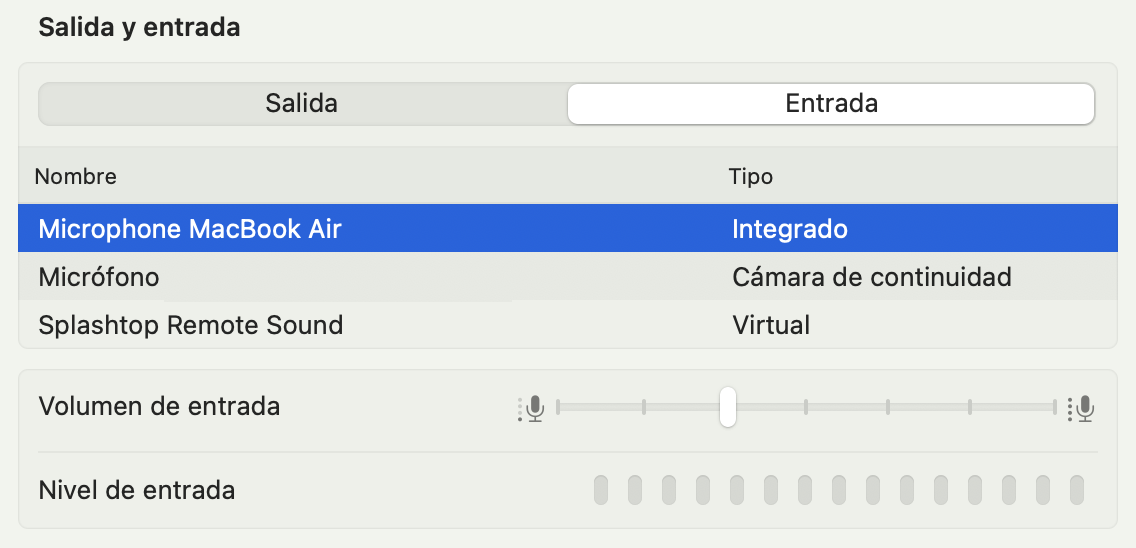Switch to the Entrada tab
The image size is (1136, 548).
pos(831,104)
